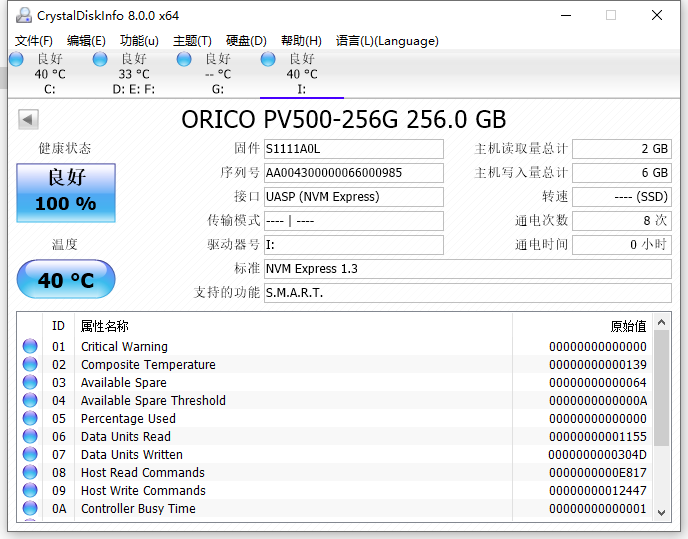
Task: Click the status orb for drive G:
Action: point(184,59)
